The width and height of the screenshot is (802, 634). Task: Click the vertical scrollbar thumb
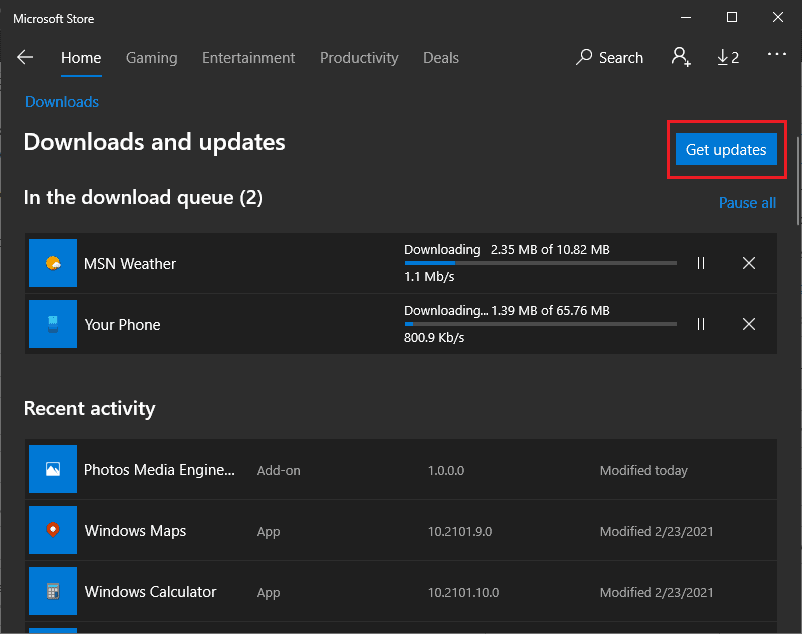click(x=798, y=181)
